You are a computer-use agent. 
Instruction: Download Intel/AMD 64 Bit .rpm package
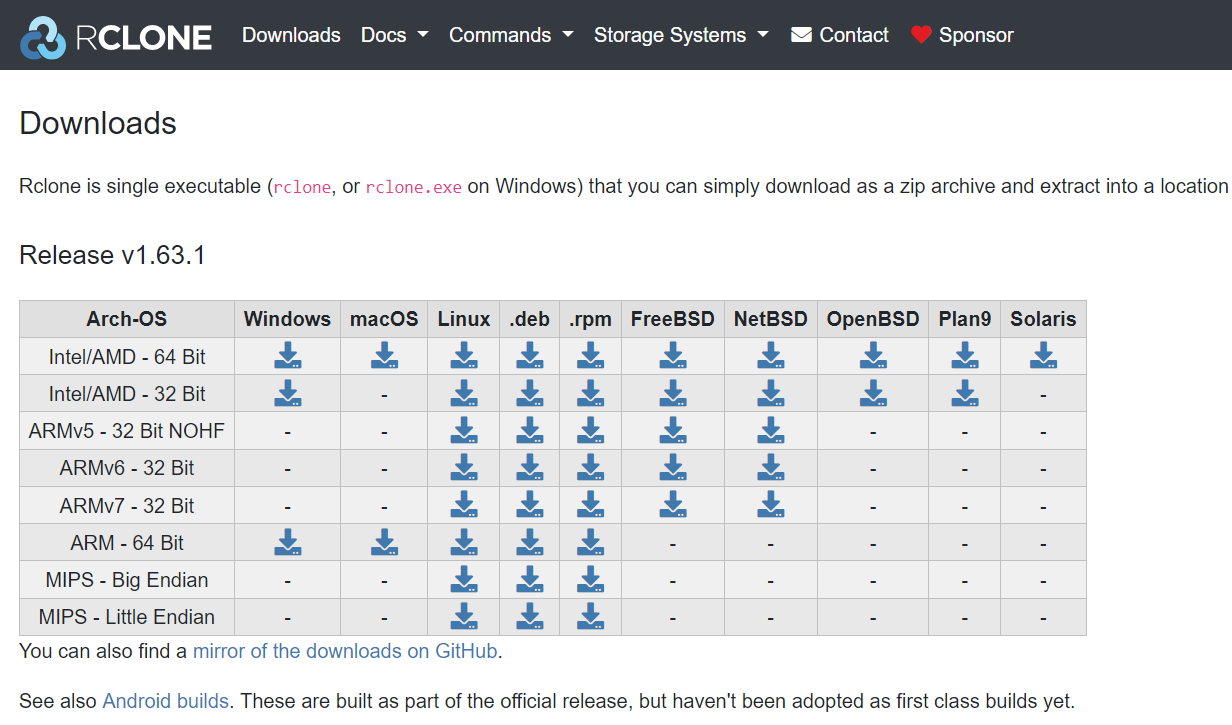pos(591,356)
